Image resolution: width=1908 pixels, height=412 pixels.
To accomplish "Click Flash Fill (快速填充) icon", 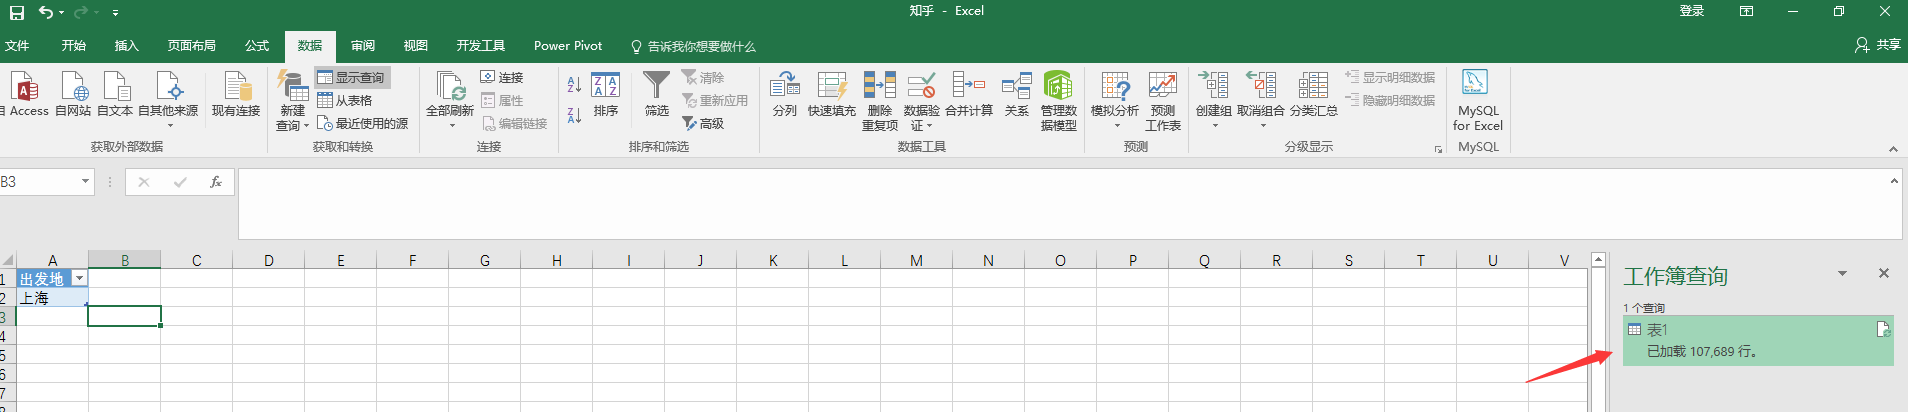I will click(x=832, y=94).
